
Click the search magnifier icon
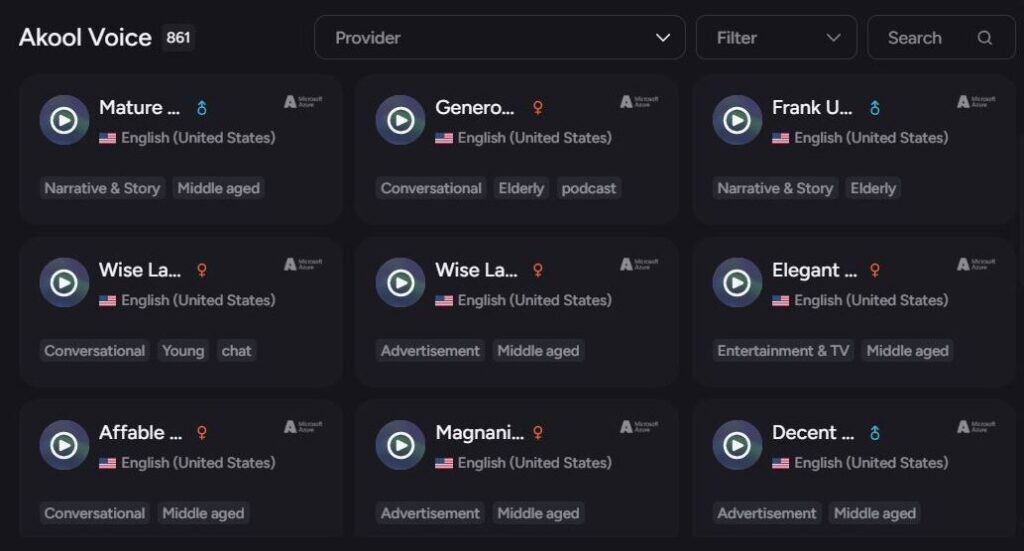pos(985,38)
